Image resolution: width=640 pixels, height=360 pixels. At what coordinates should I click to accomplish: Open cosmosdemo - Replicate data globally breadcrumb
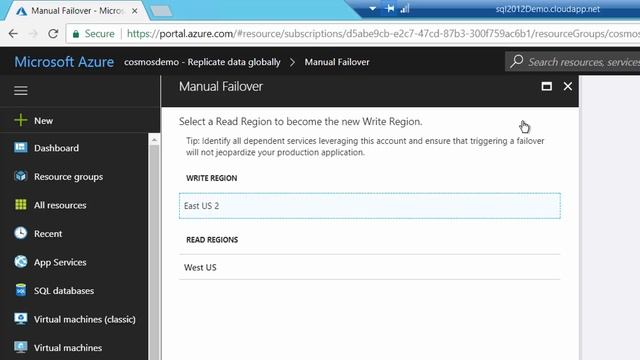(202, 62)
